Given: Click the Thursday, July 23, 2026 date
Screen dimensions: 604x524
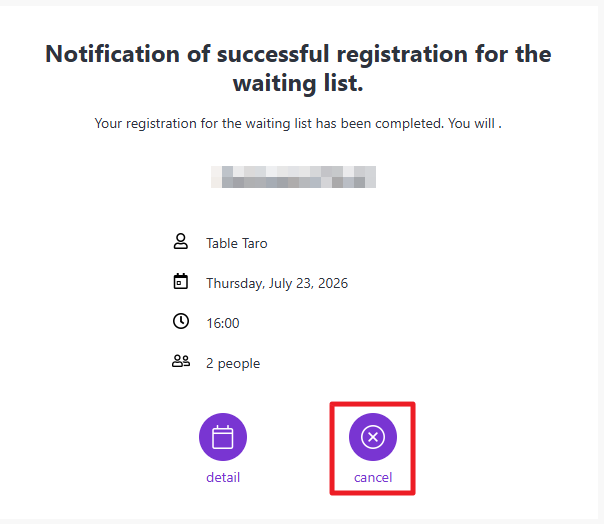Looking at the screenshot, I should [x=277, y=283].
